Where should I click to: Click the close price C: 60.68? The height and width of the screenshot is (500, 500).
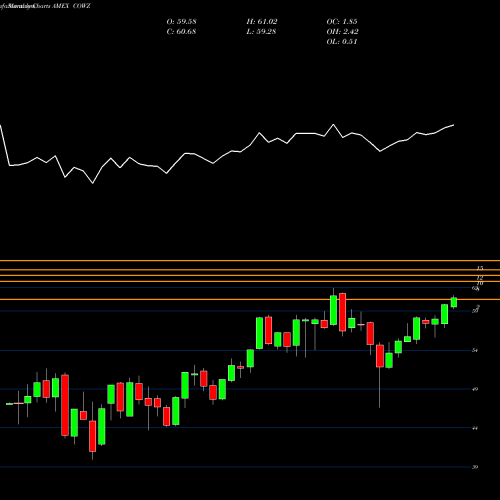181,32
